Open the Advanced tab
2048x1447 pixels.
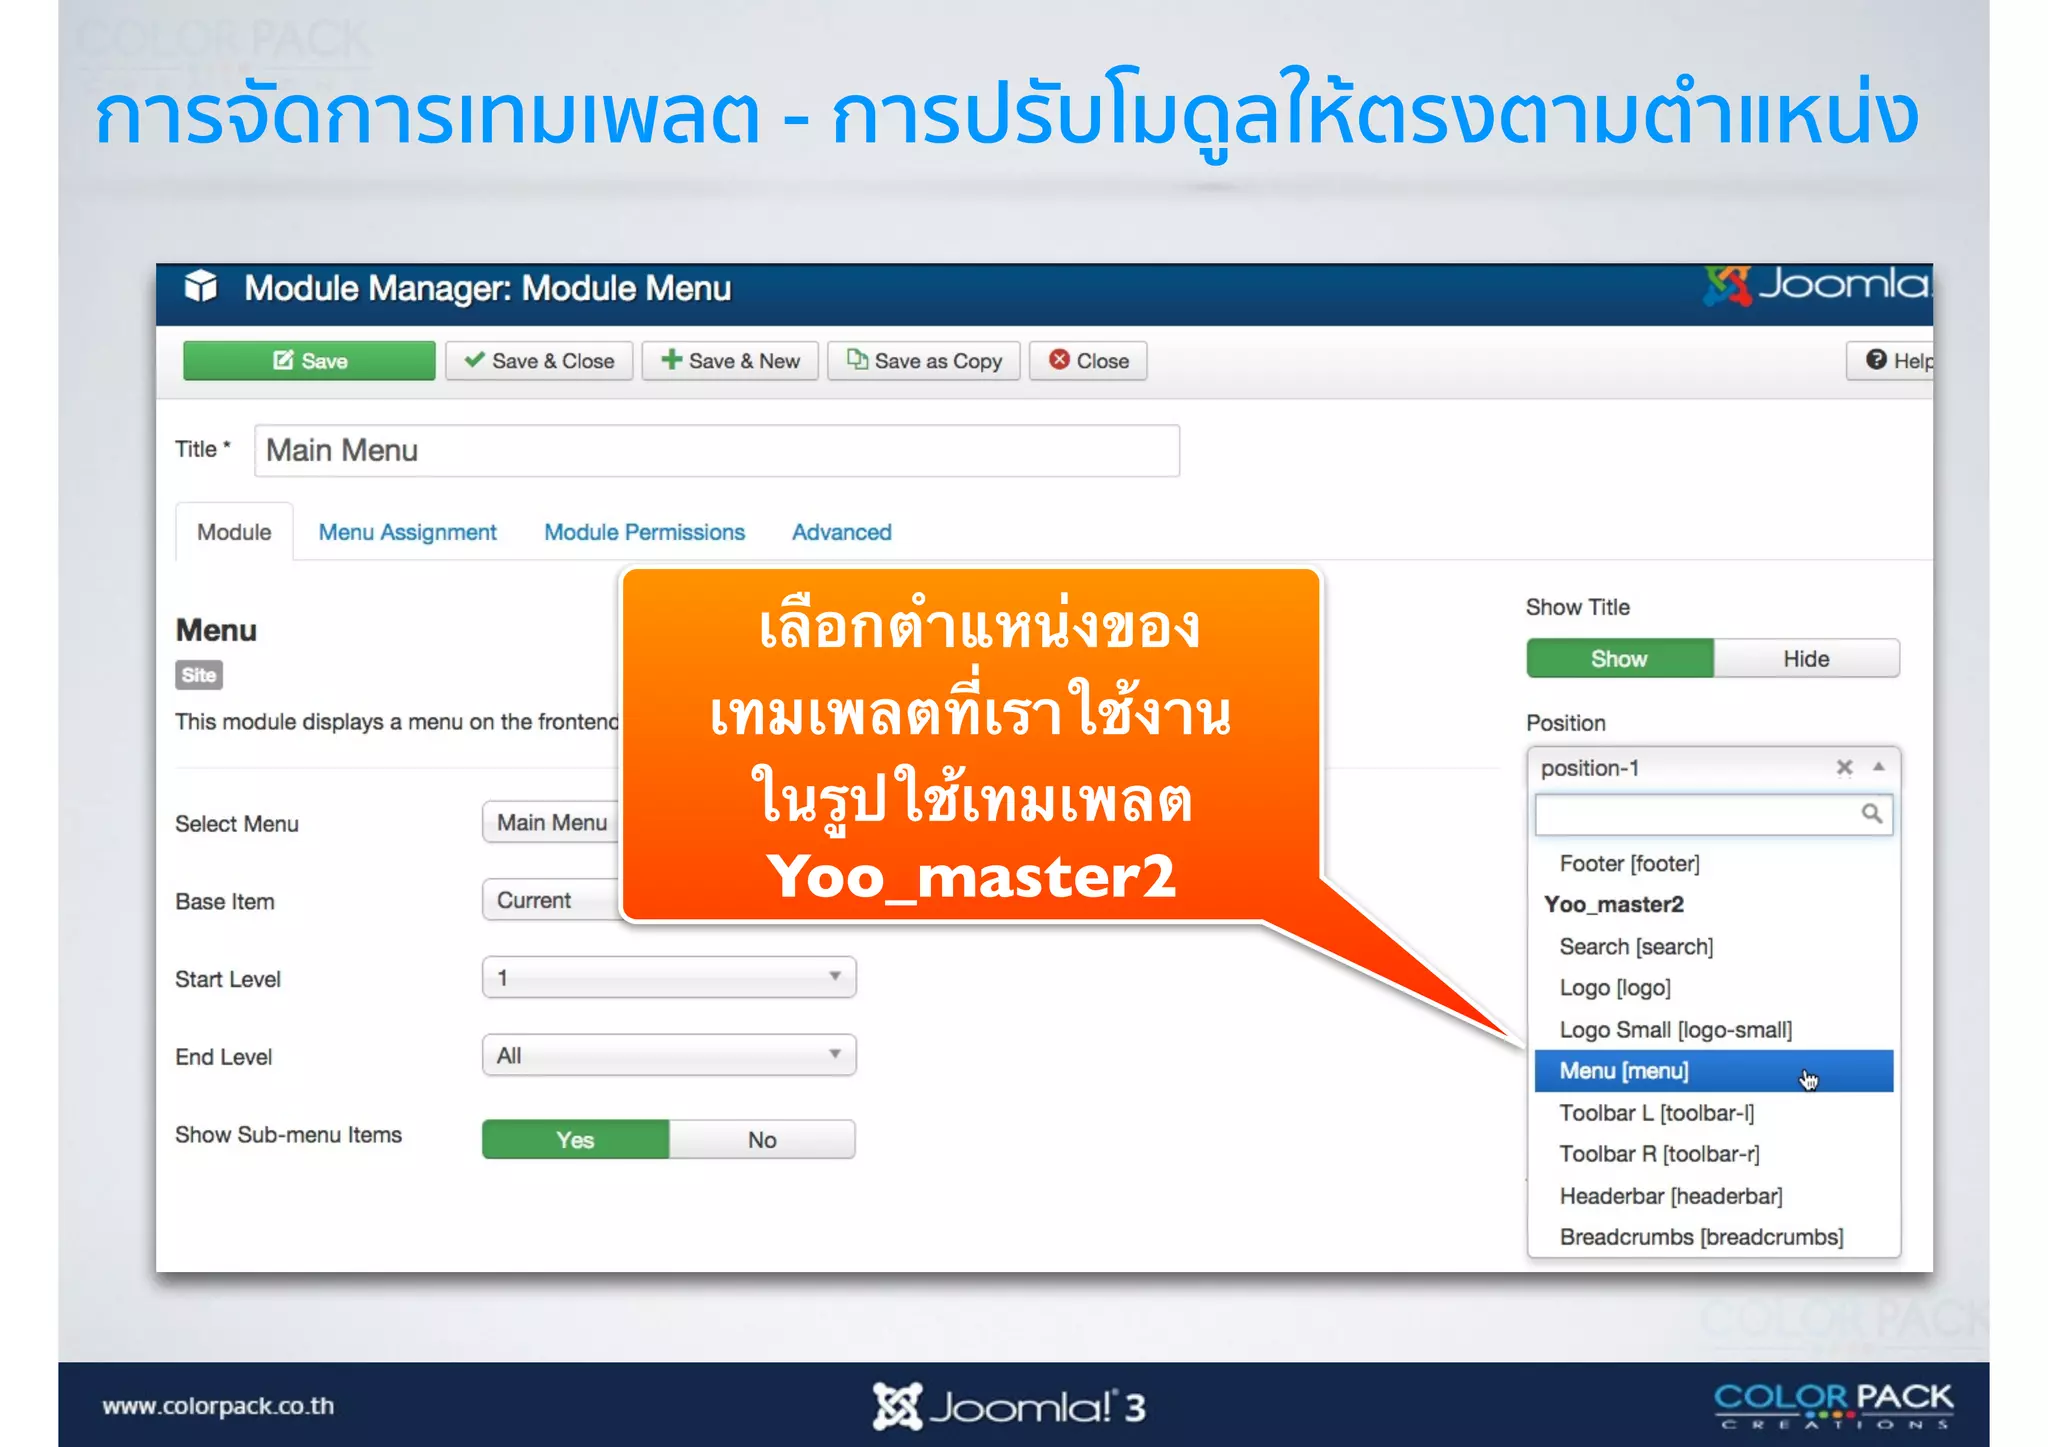(x=842, y=532)
